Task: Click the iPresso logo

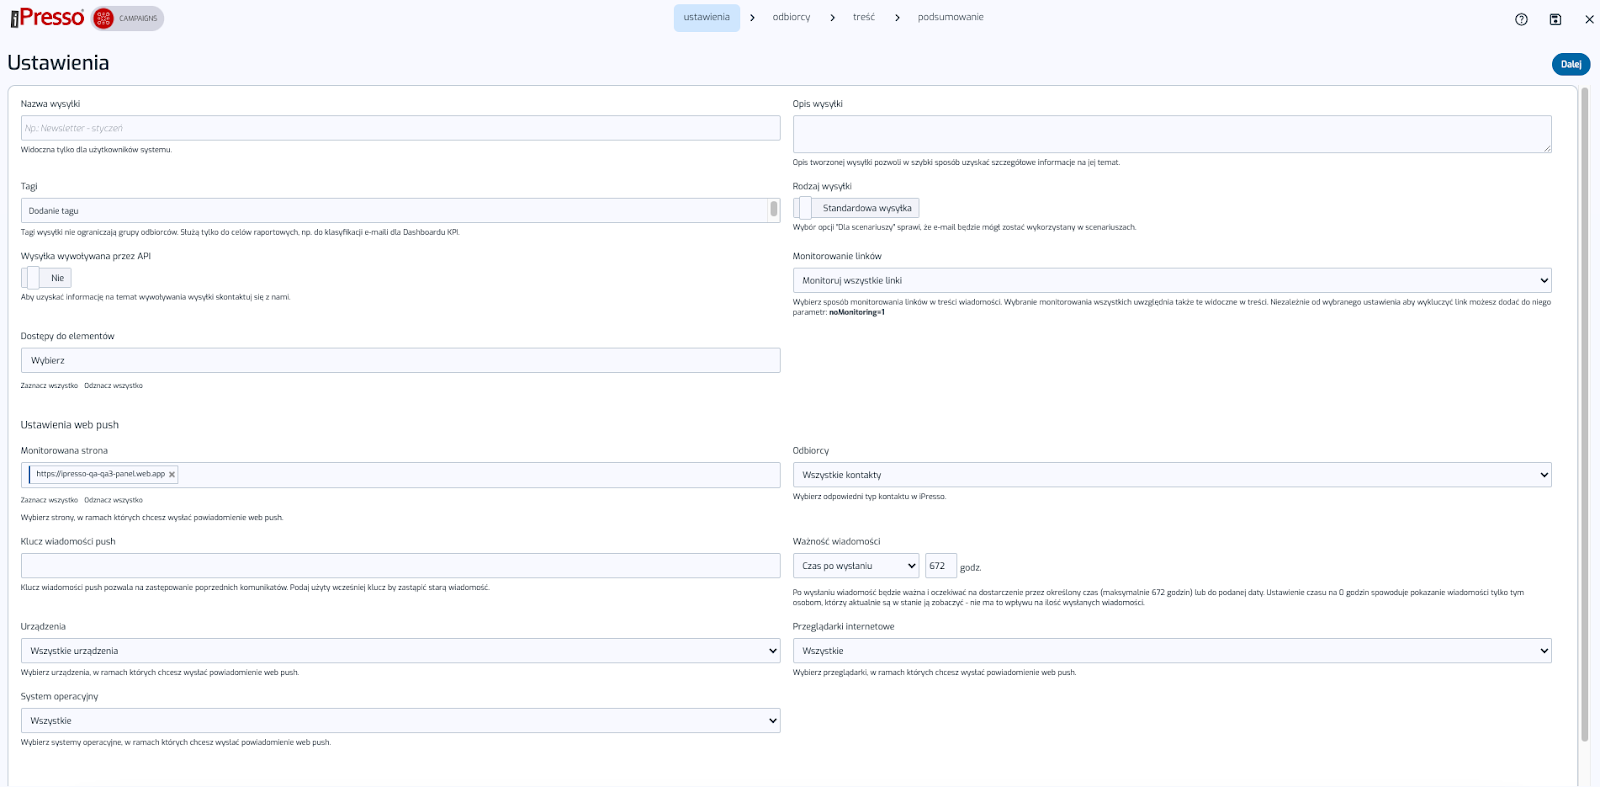Action: click(x=48, y=18)
